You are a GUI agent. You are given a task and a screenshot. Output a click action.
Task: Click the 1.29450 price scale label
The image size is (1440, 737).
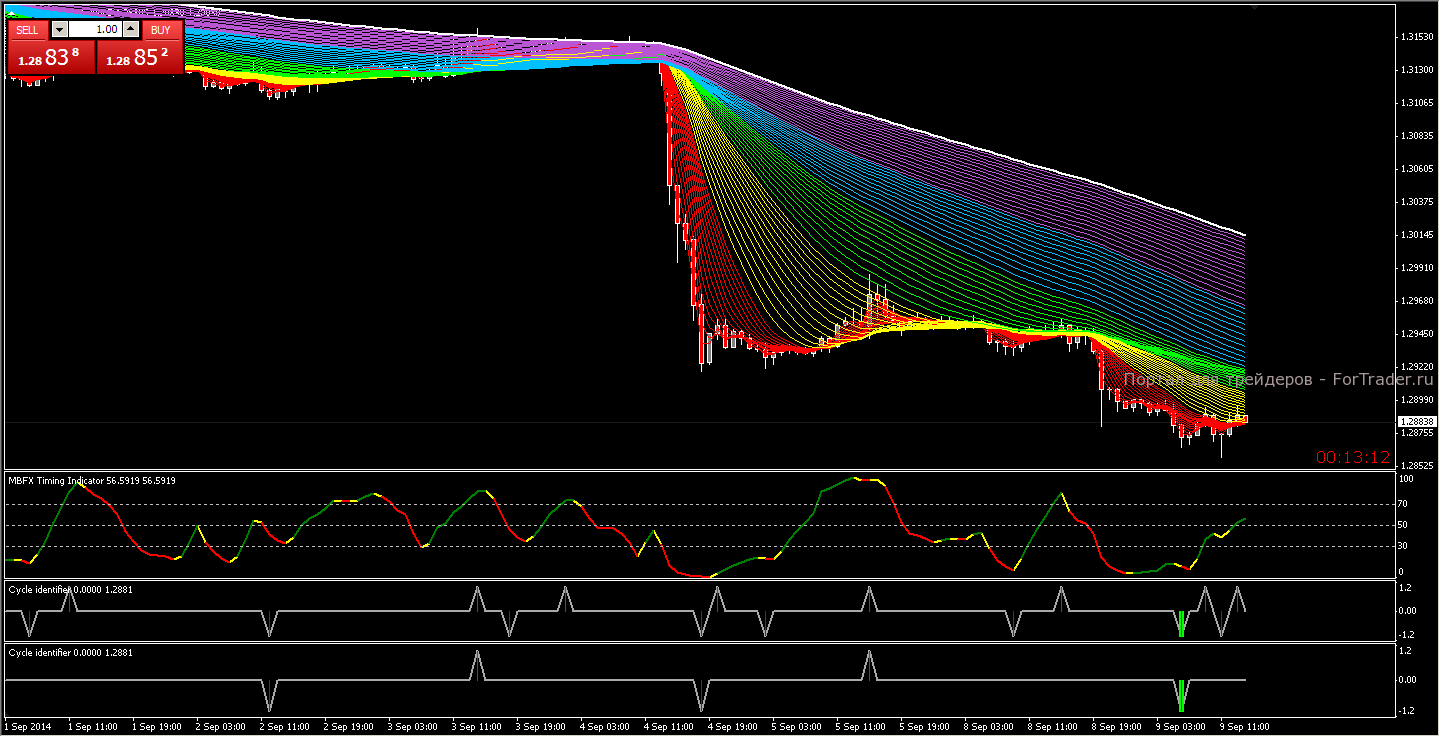coord(1417,334)
